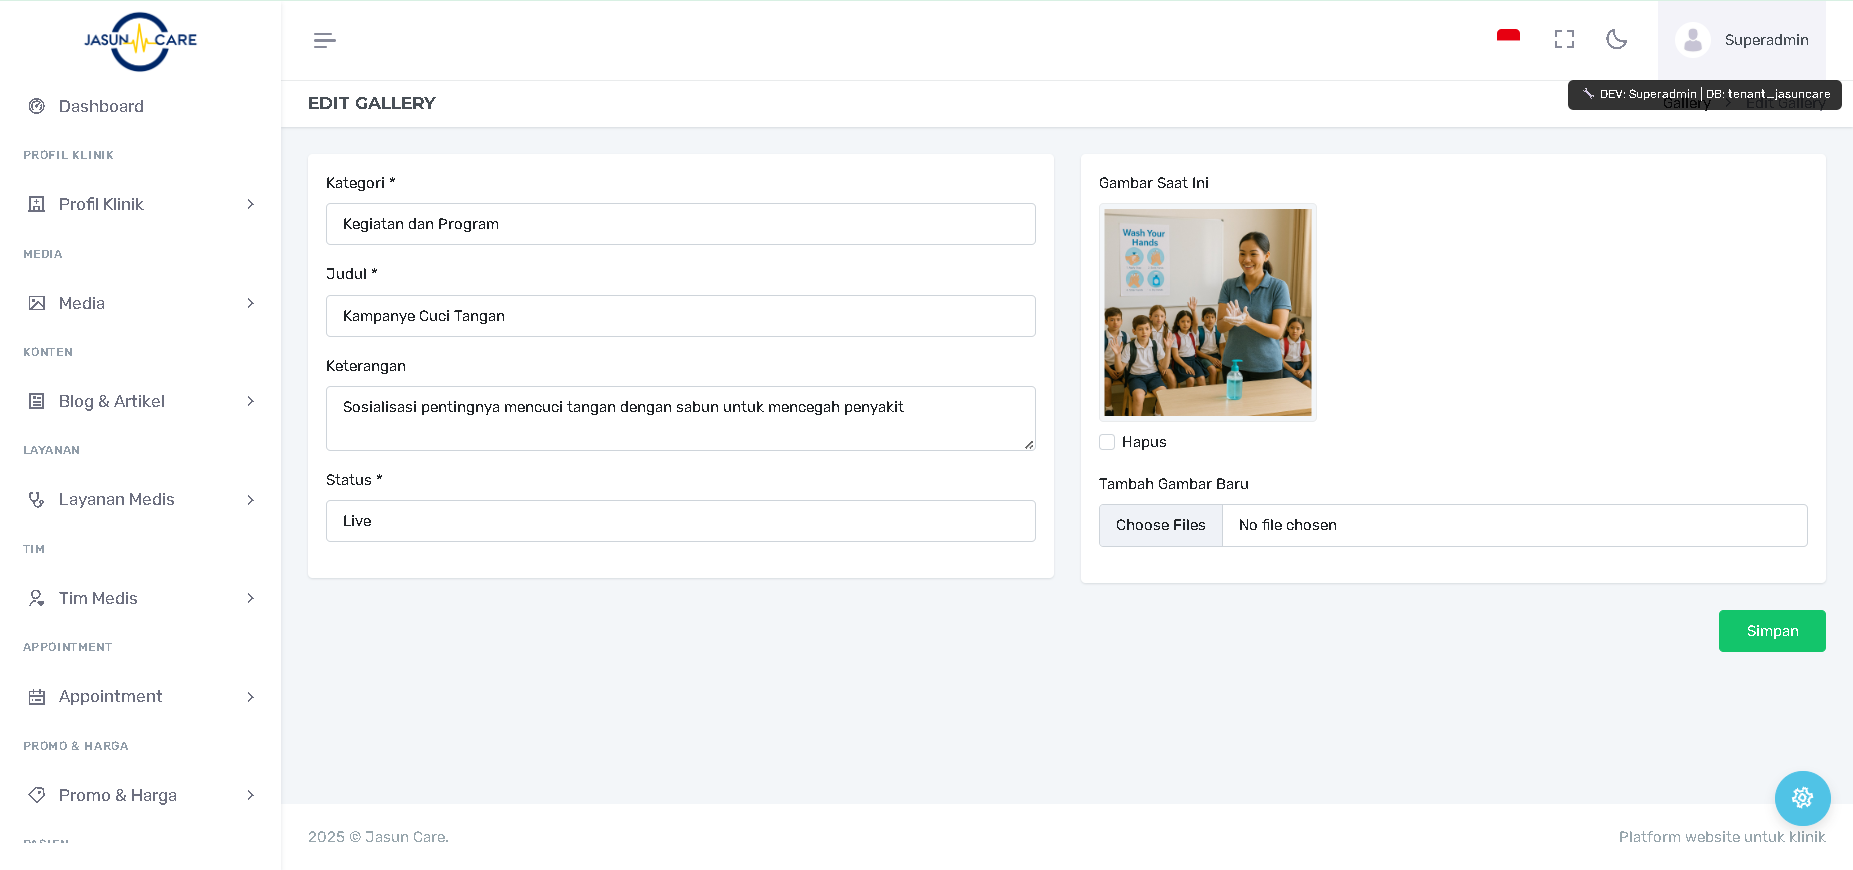Click the green Simpan button

tap(1771, 631)
